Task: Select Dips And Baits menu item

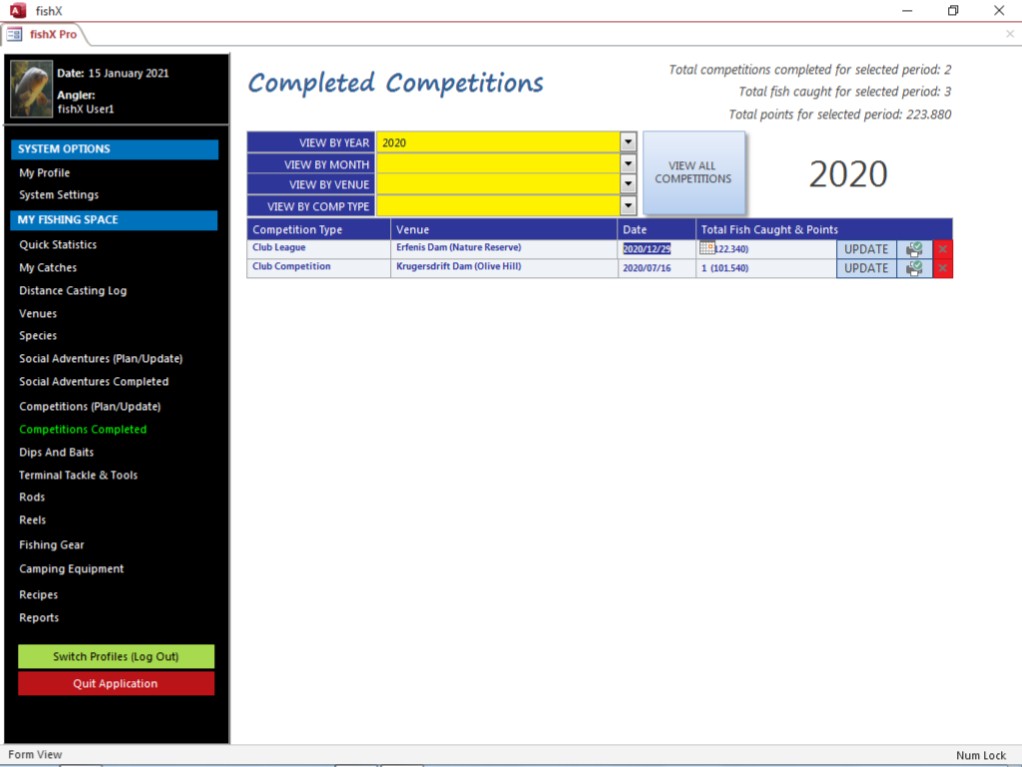Action: [x=56, y=452]
